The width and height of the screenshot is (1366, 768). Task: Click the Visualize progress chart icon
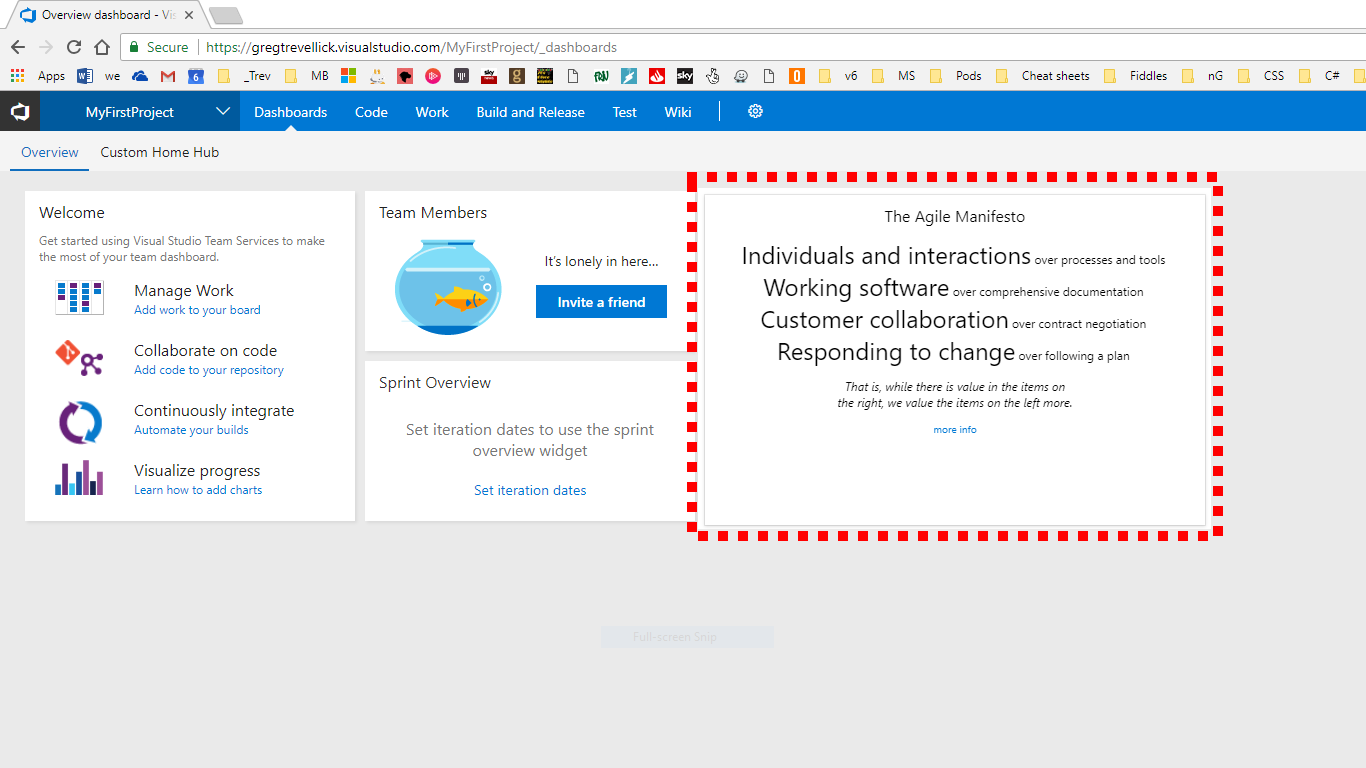[79, 479]
